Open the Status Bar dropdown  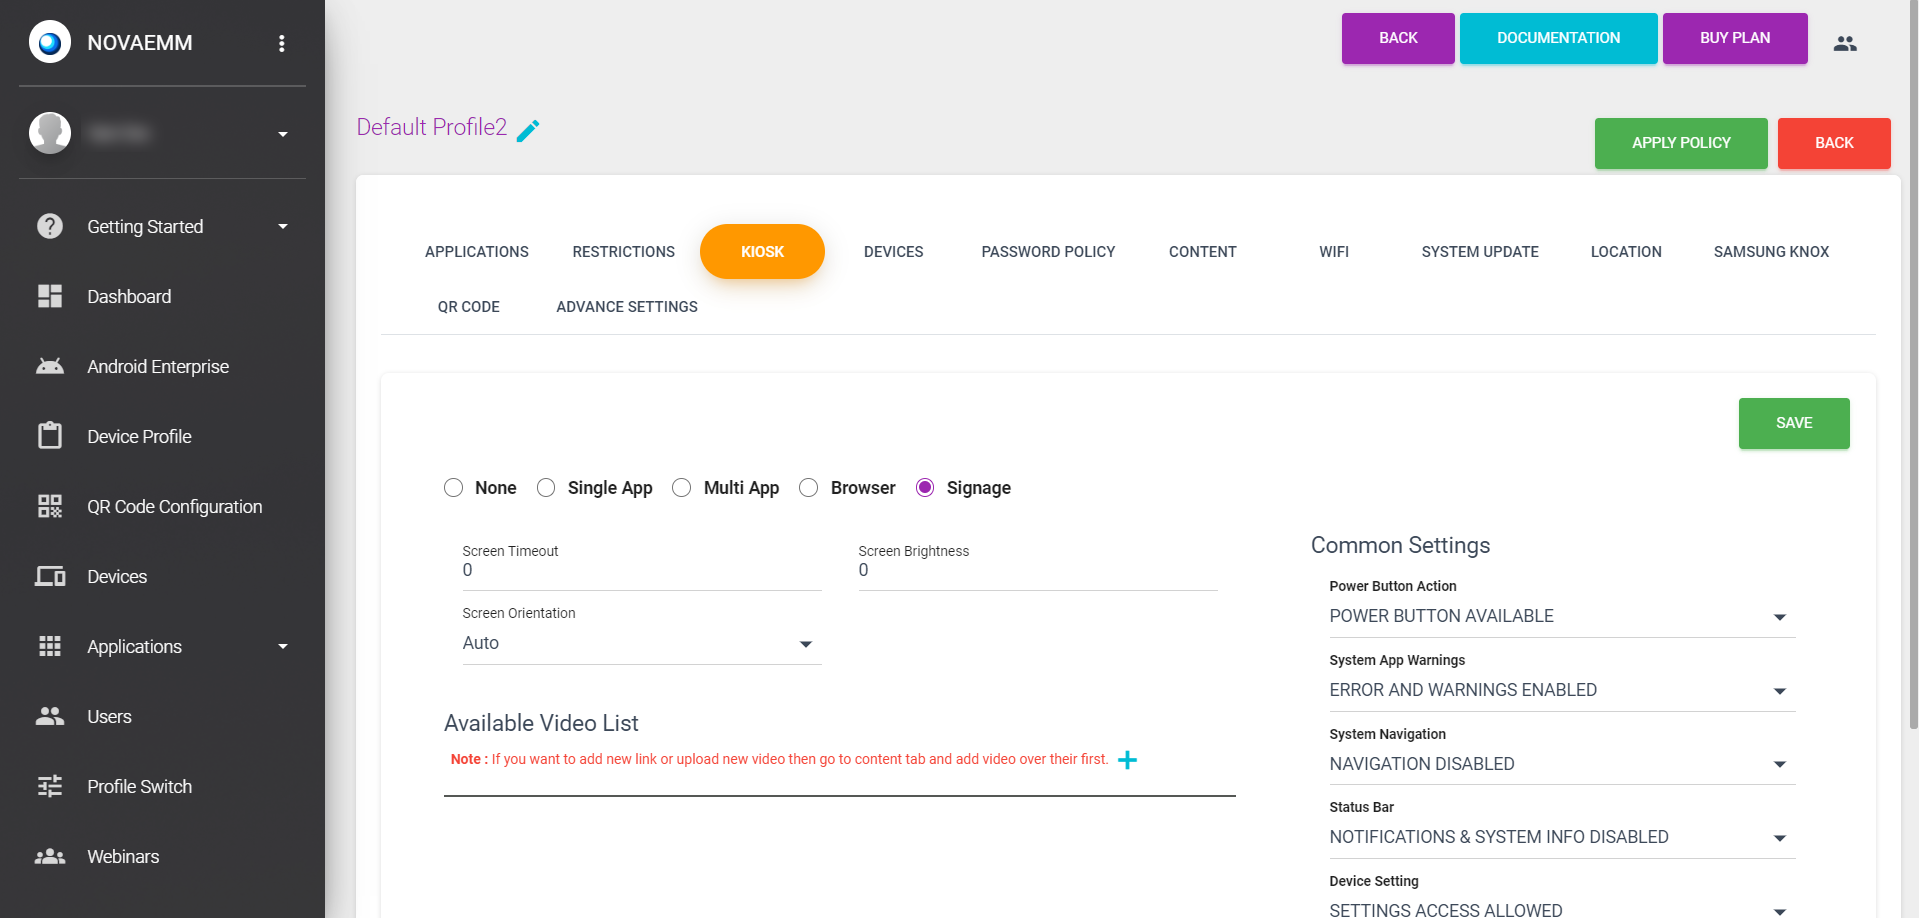(1562, 837)
